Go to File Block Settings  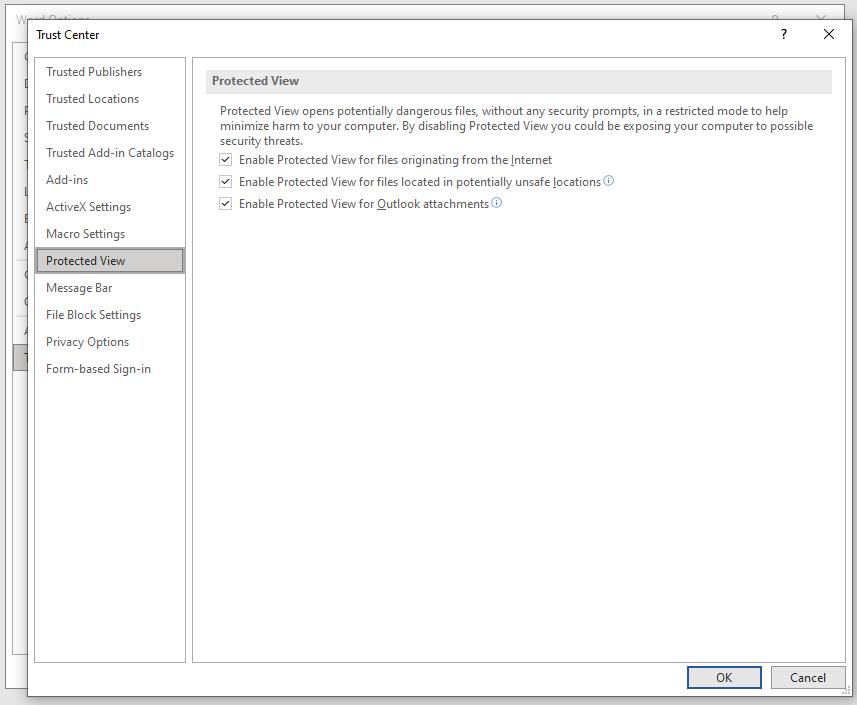[93, 315]
